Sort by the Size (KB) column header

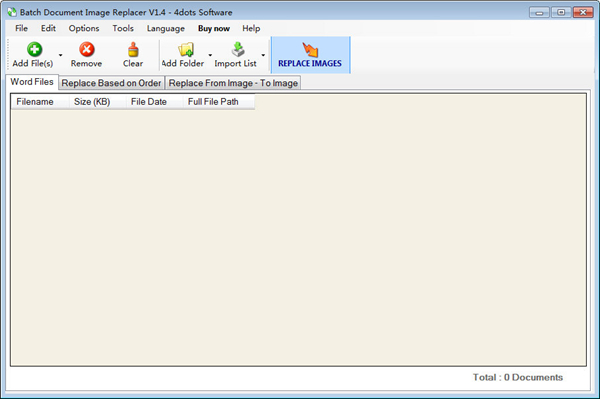pos(98,102)
